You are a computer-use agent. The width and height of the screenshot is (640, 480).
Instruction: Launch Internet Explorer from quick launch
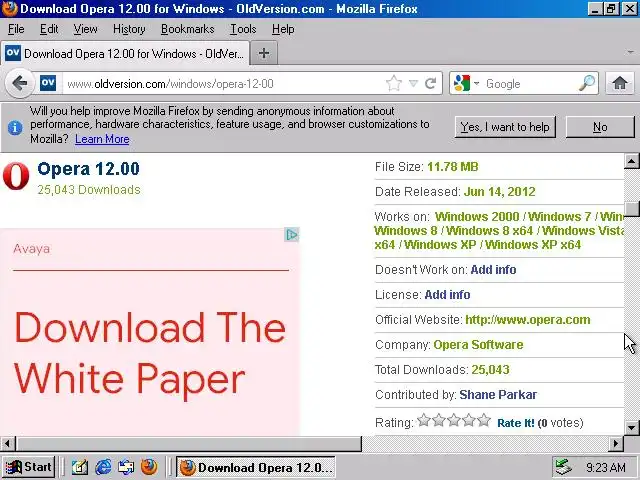103,467
